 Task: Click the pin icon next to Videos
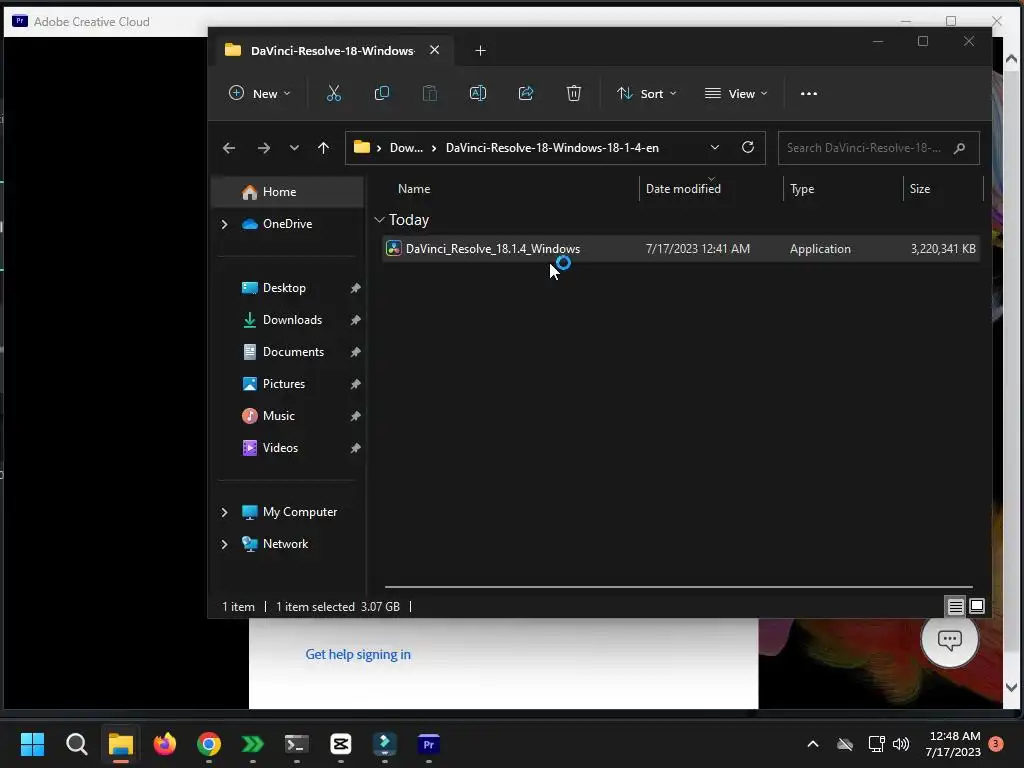(x=355, y=448)
